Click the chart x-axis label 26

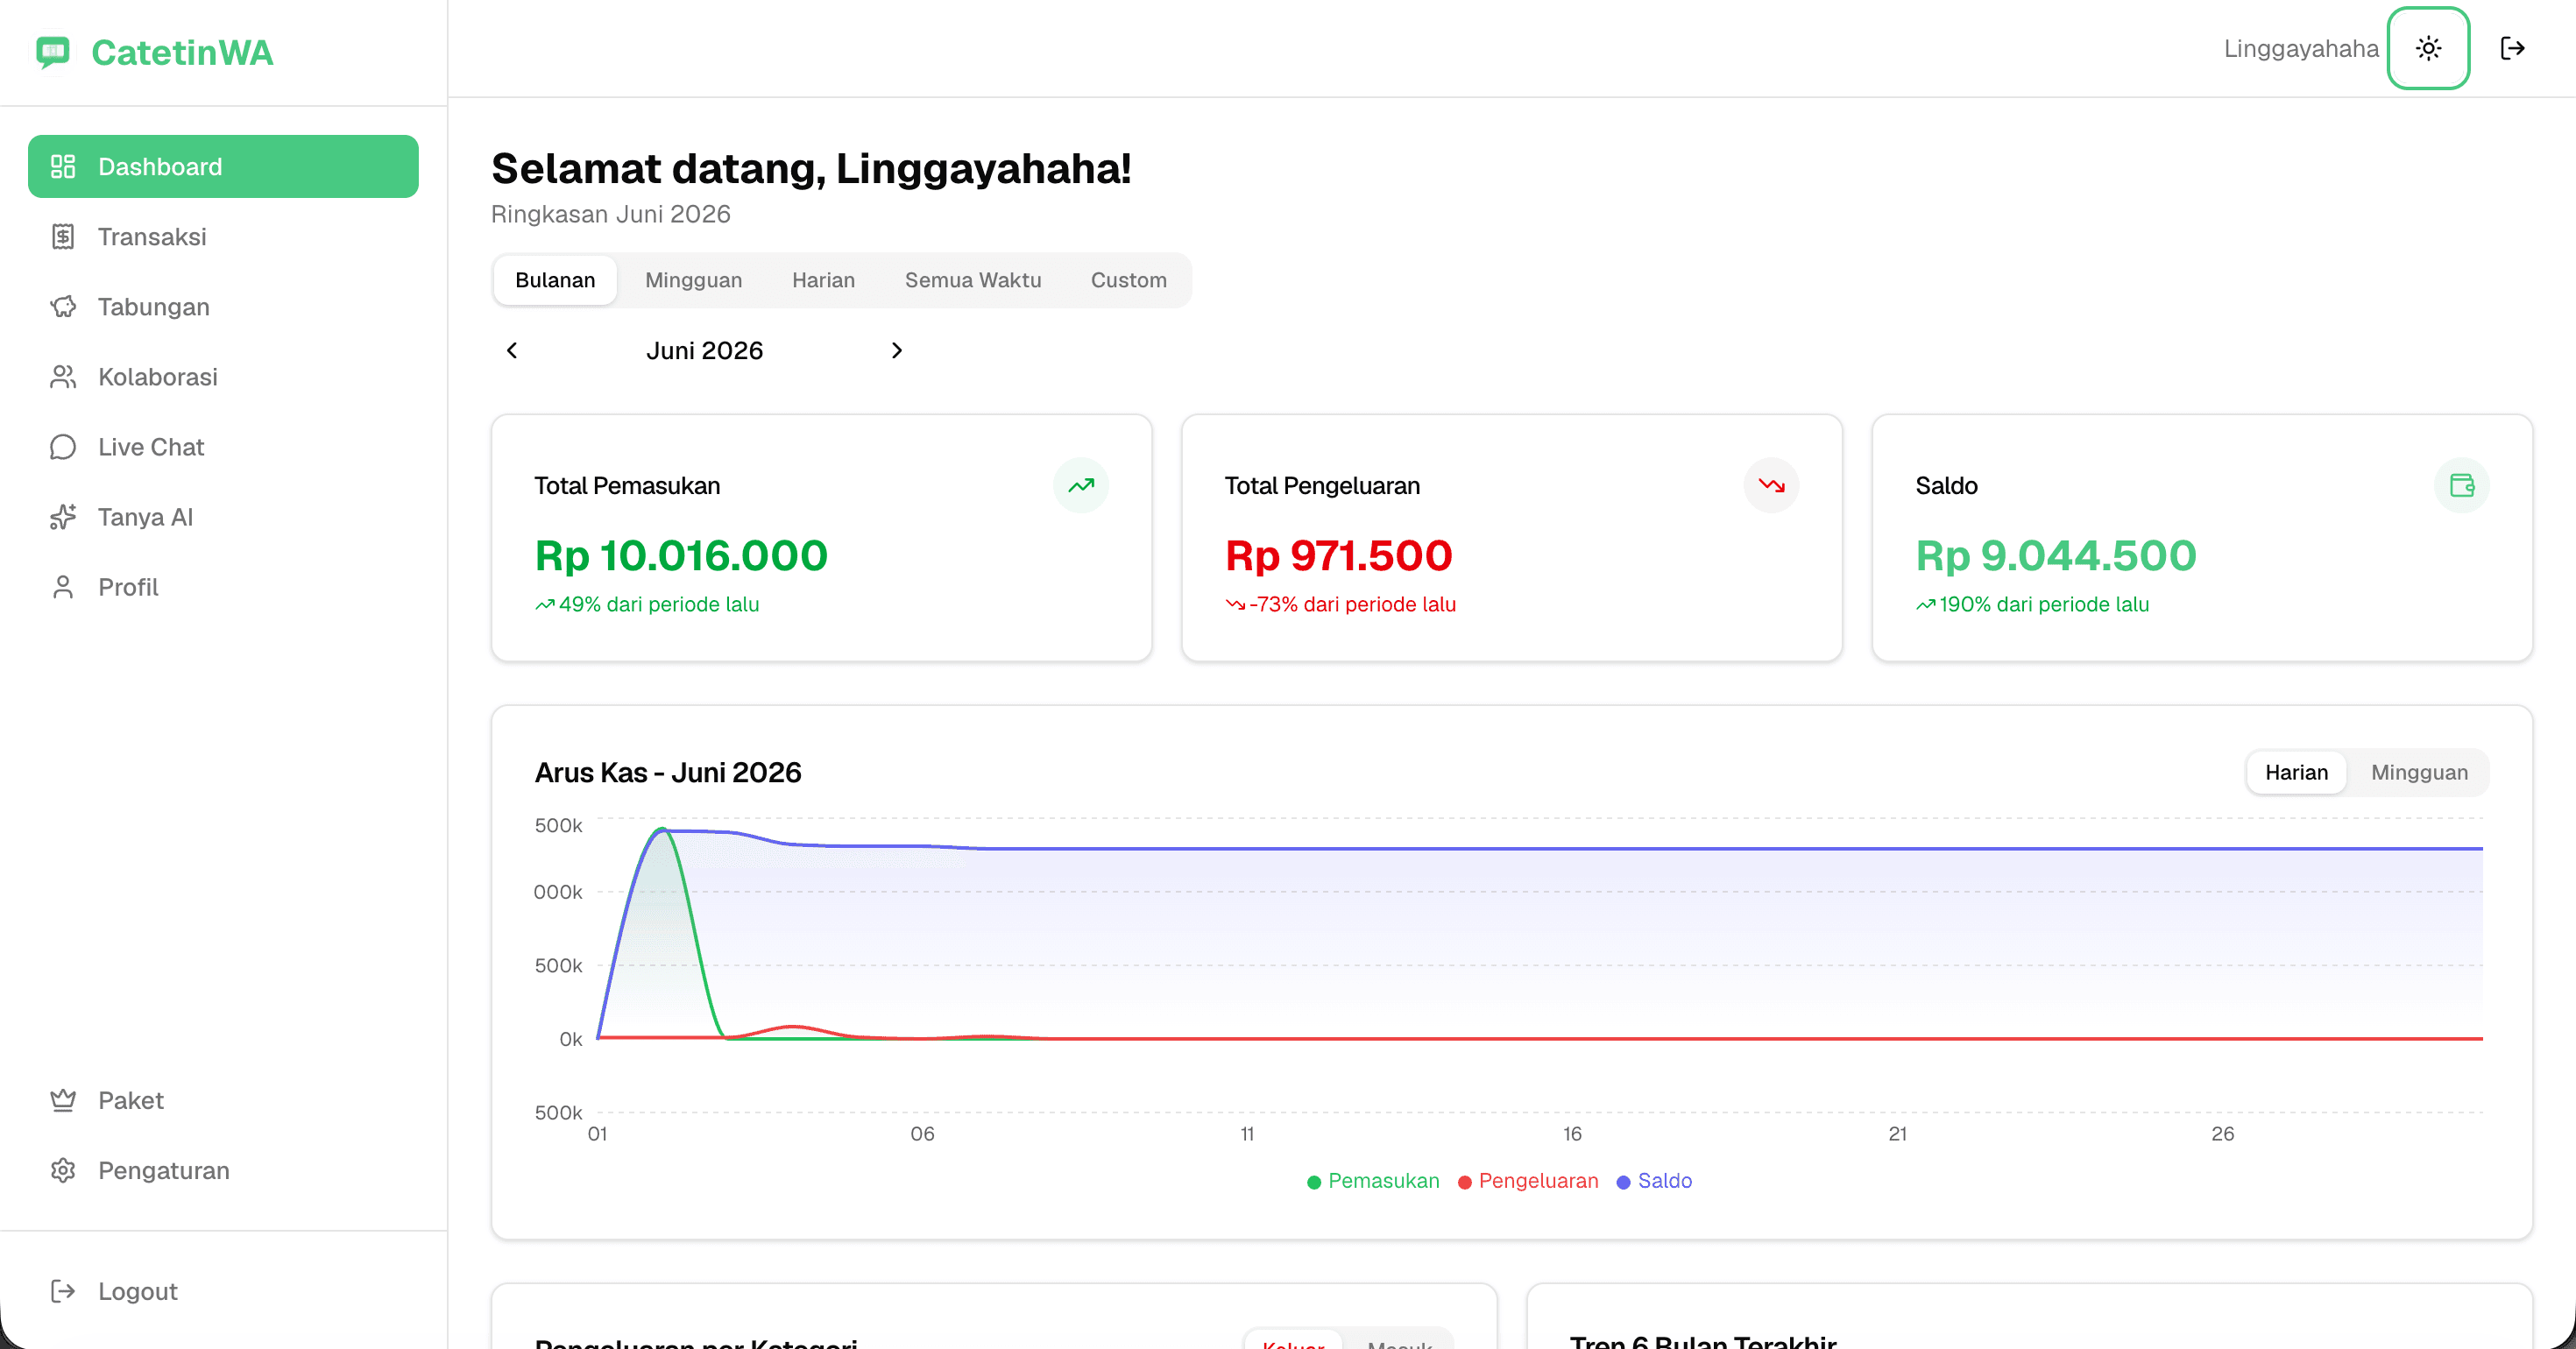(x=2222, y=1134)
